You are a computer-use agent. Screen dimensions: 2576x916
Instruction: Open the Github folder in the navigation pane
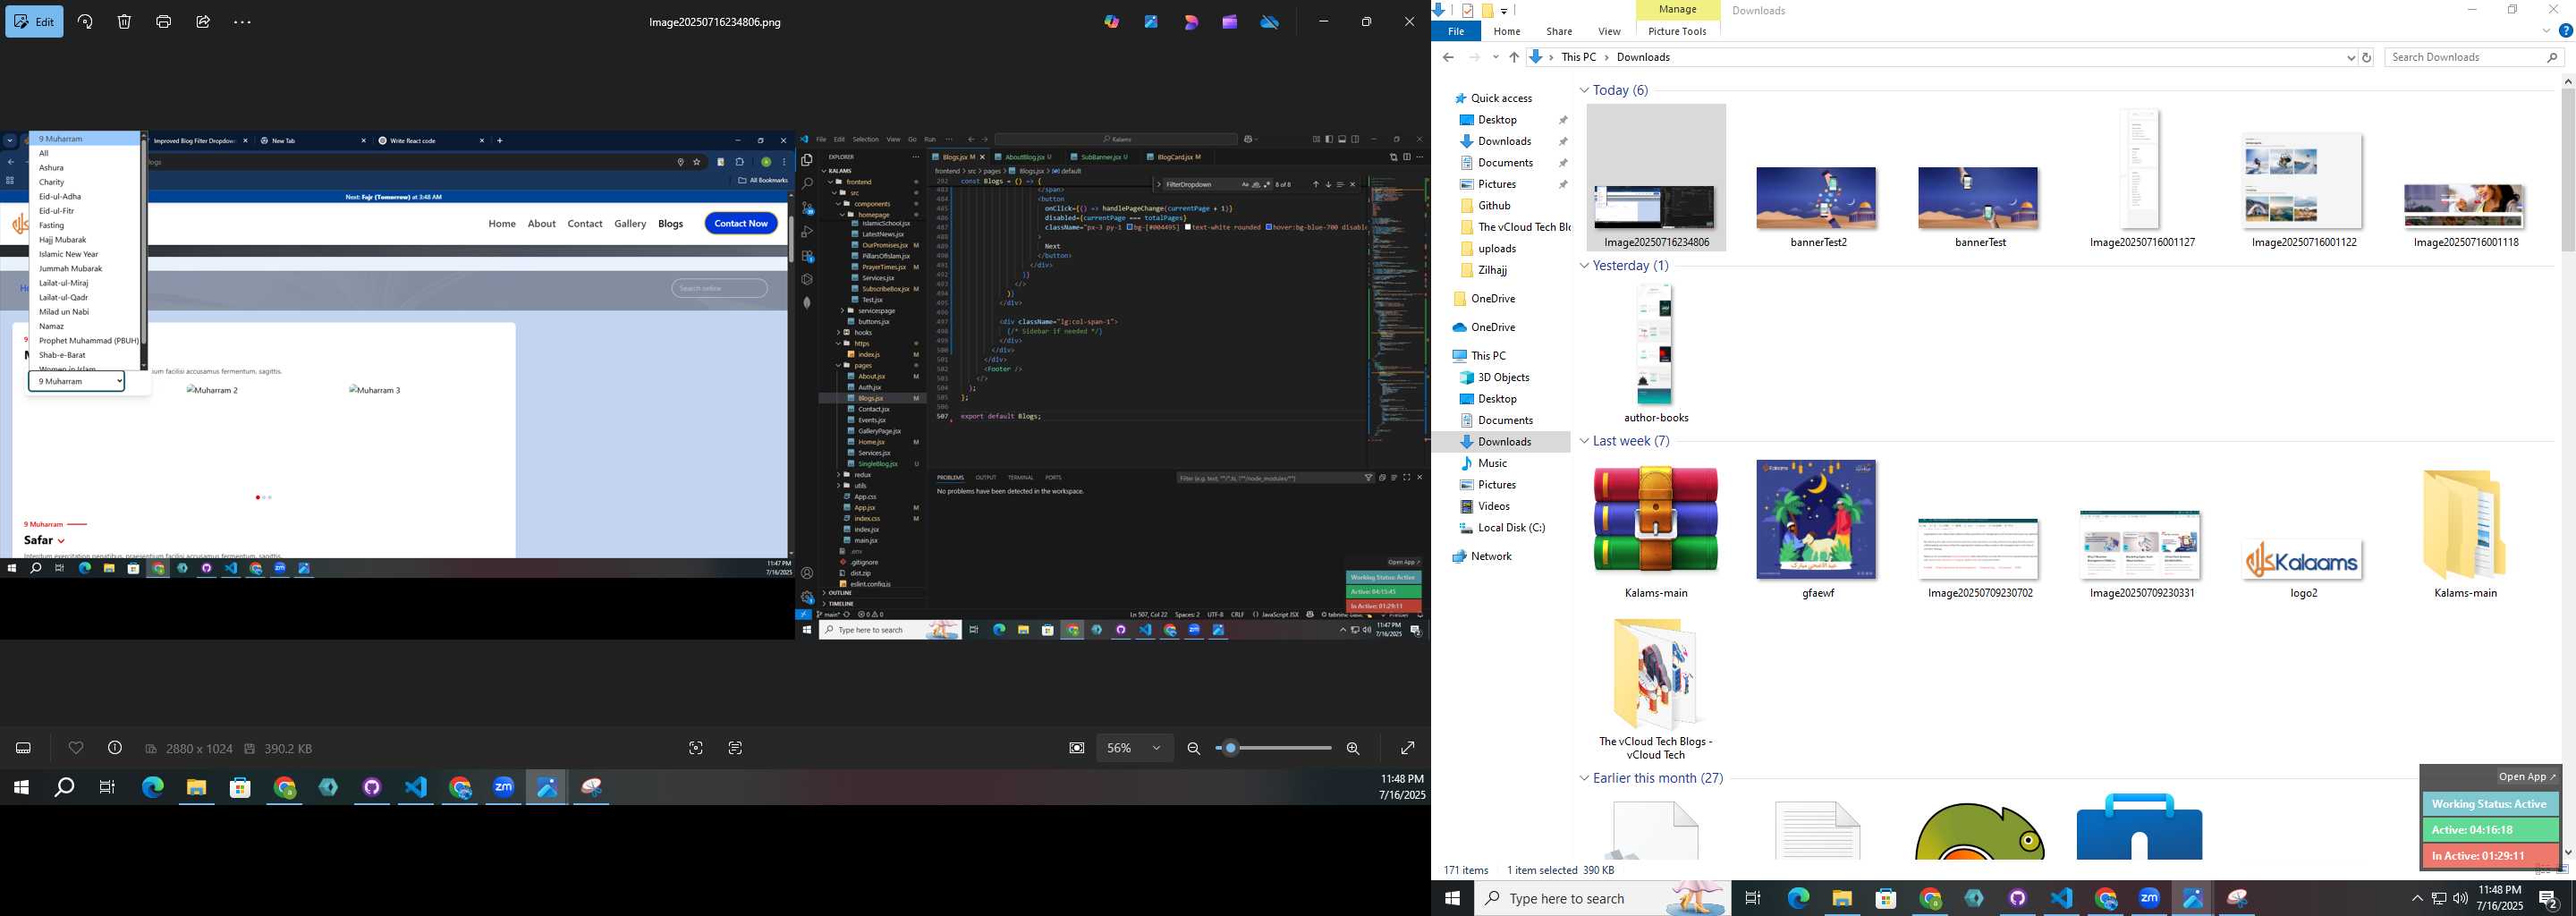1494,205
